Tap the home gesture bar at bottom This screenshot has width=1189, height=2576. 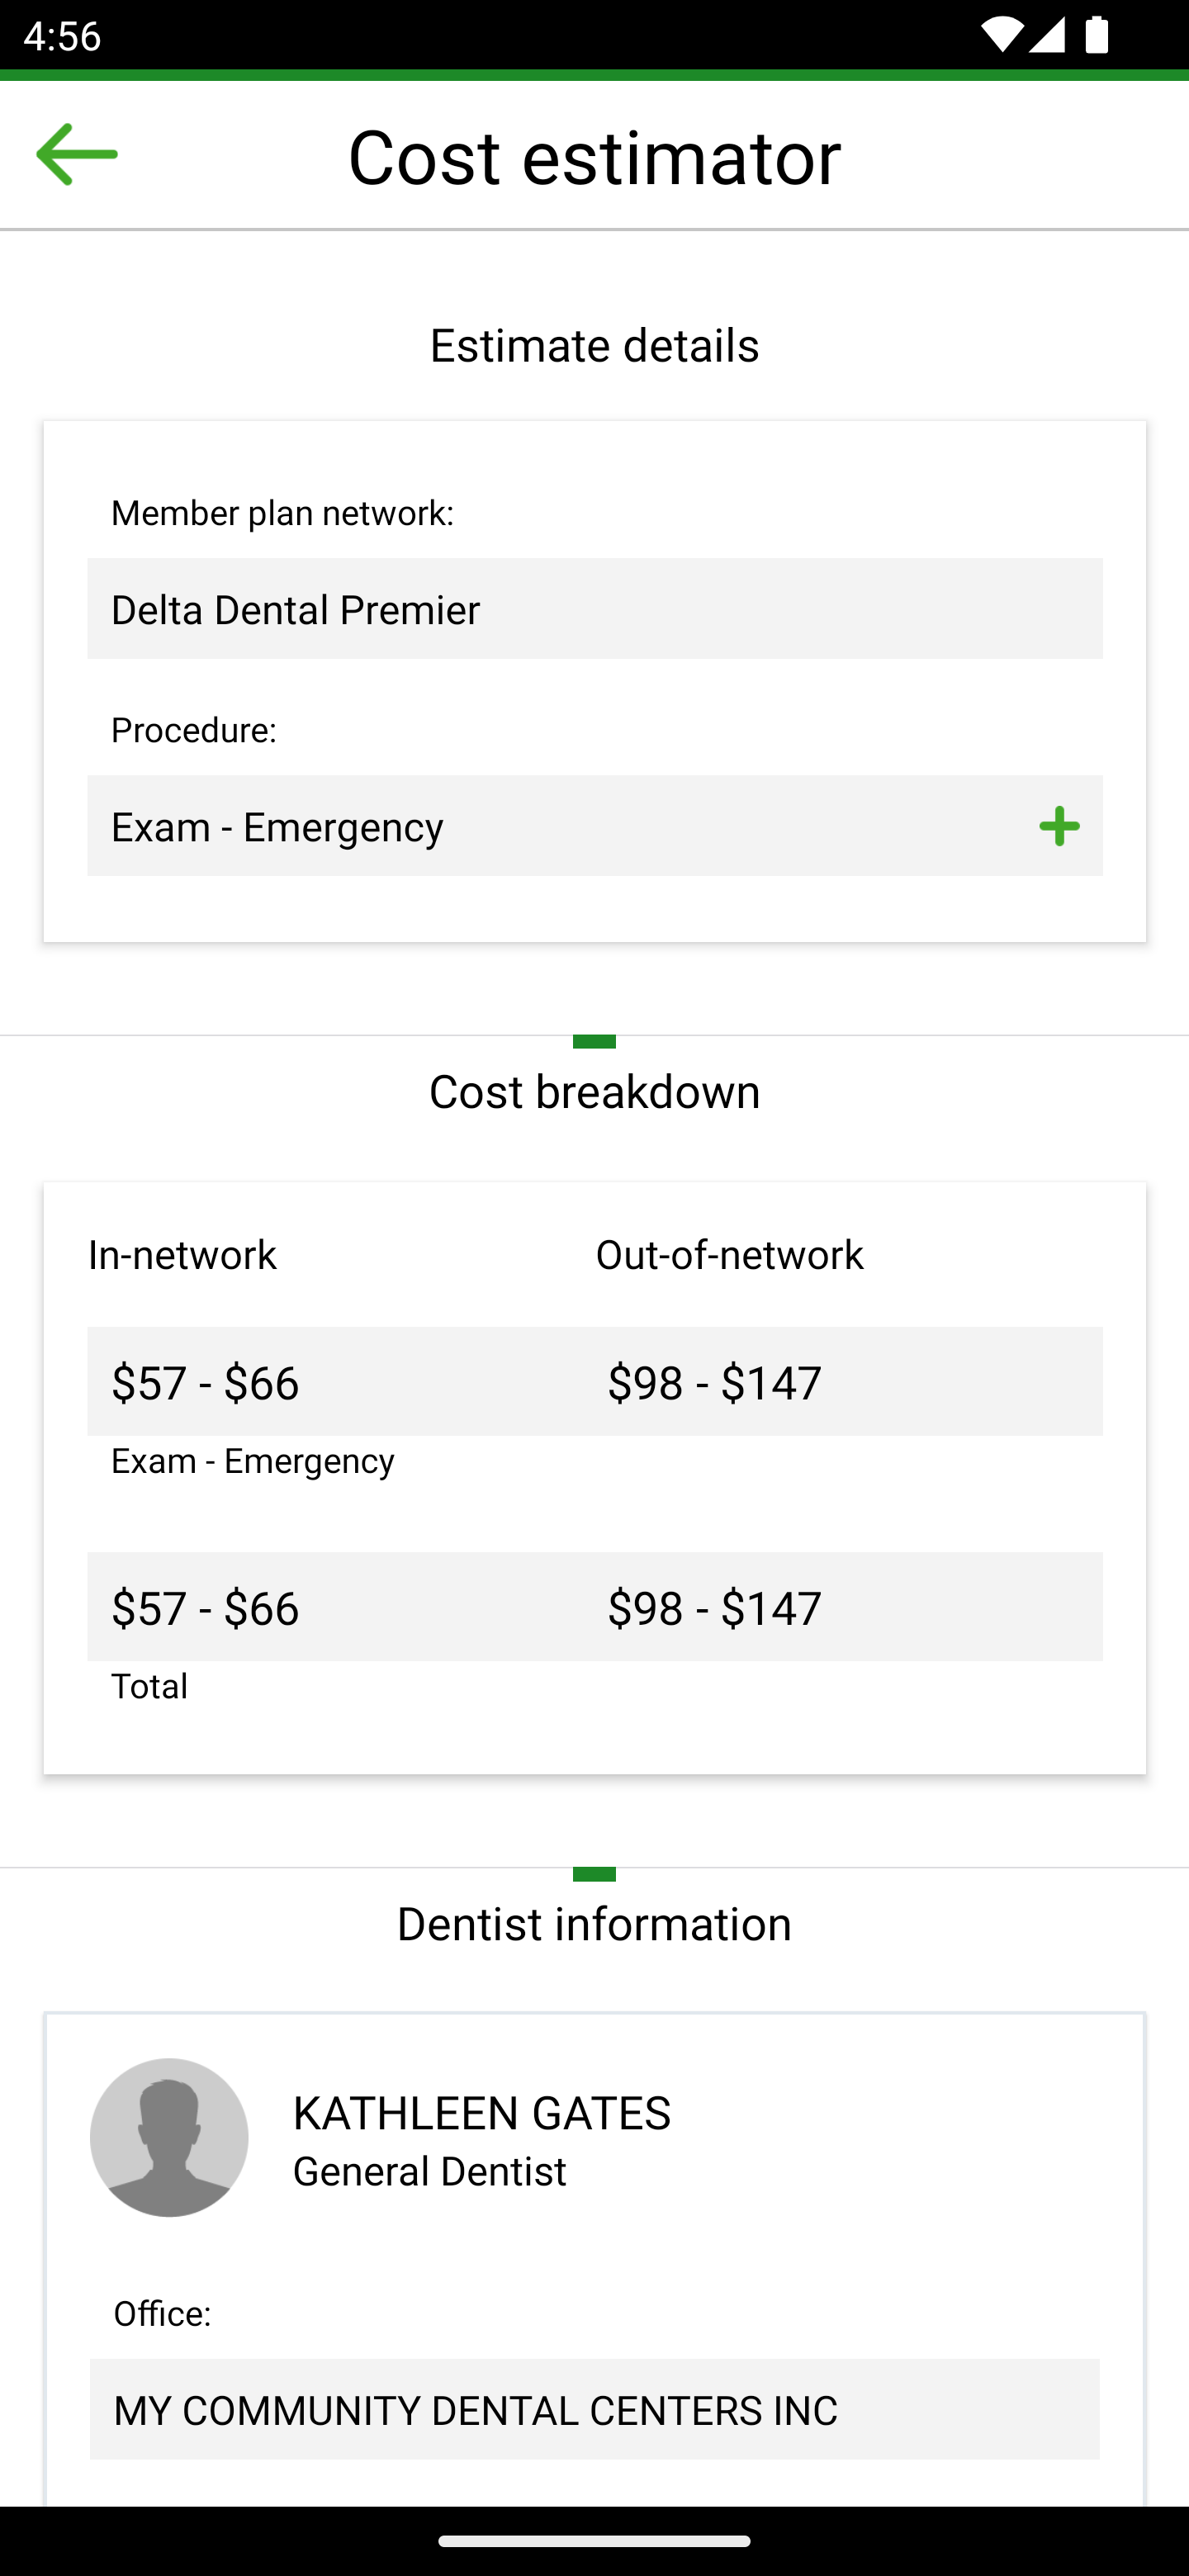tap(594, 2541)
